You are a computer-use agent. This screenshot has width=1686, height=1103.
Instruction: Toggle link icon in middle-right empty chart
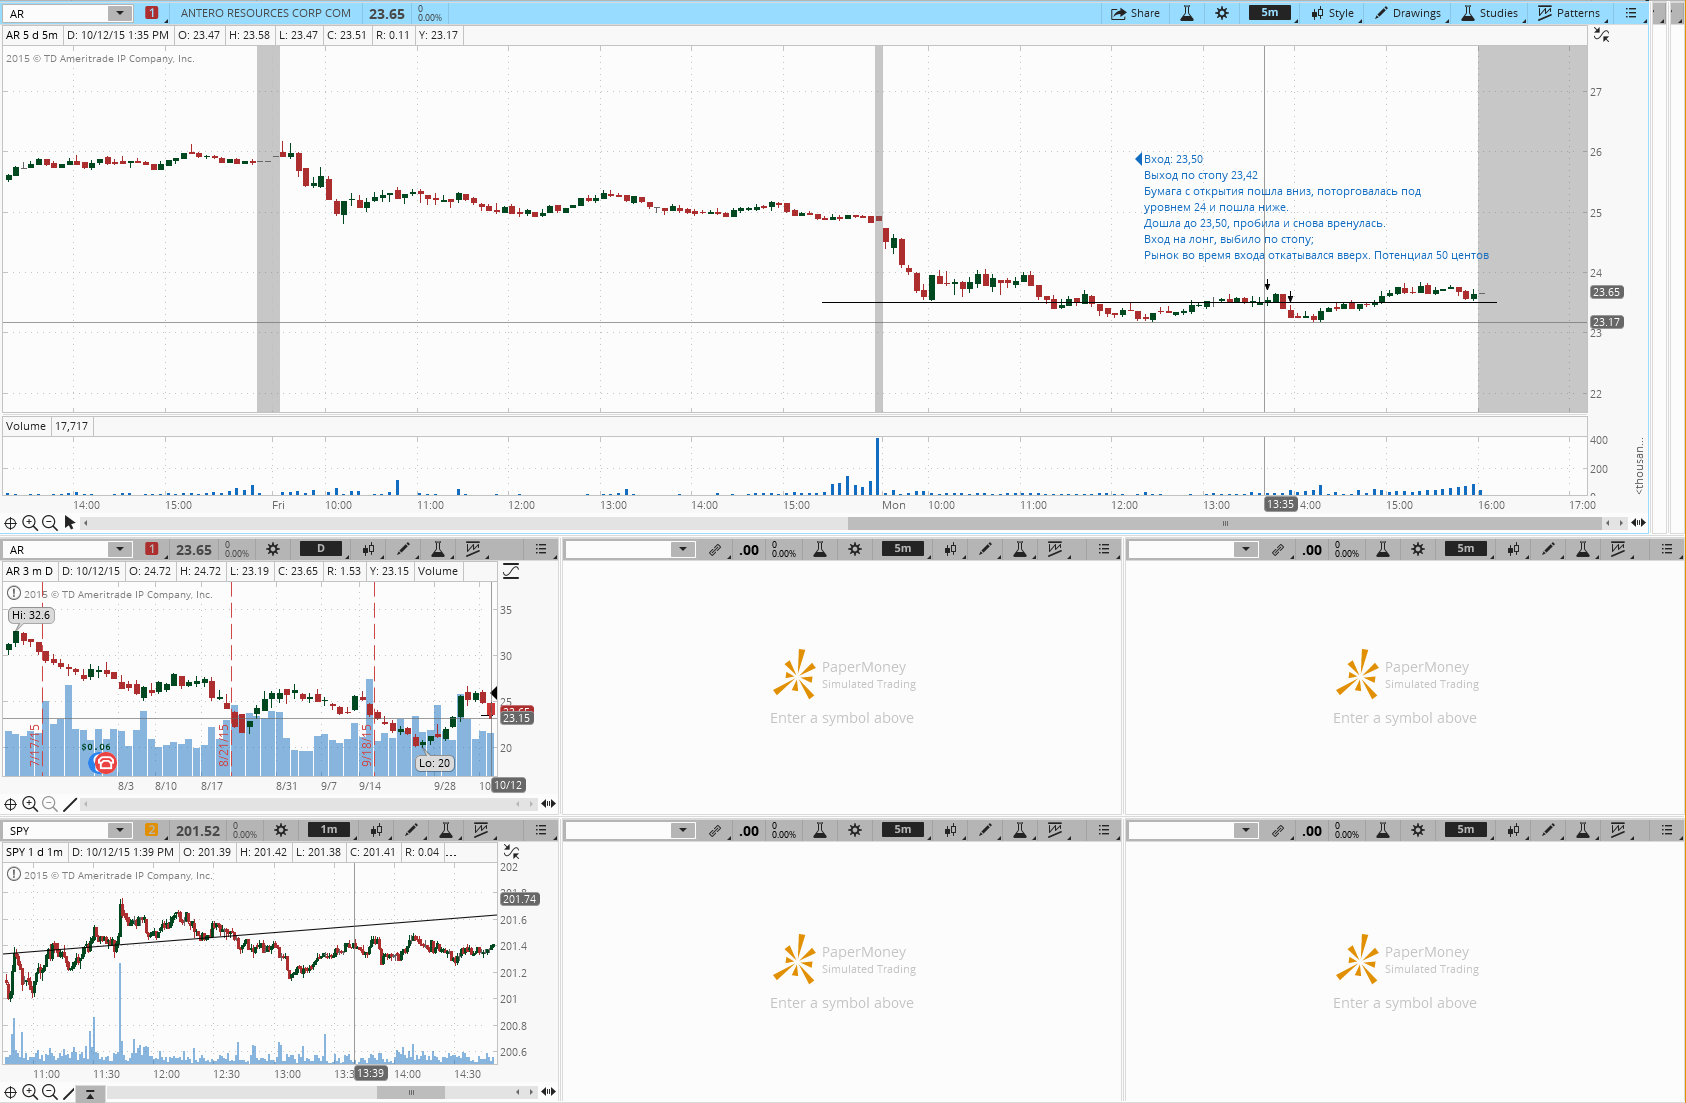pos(1278,549)
